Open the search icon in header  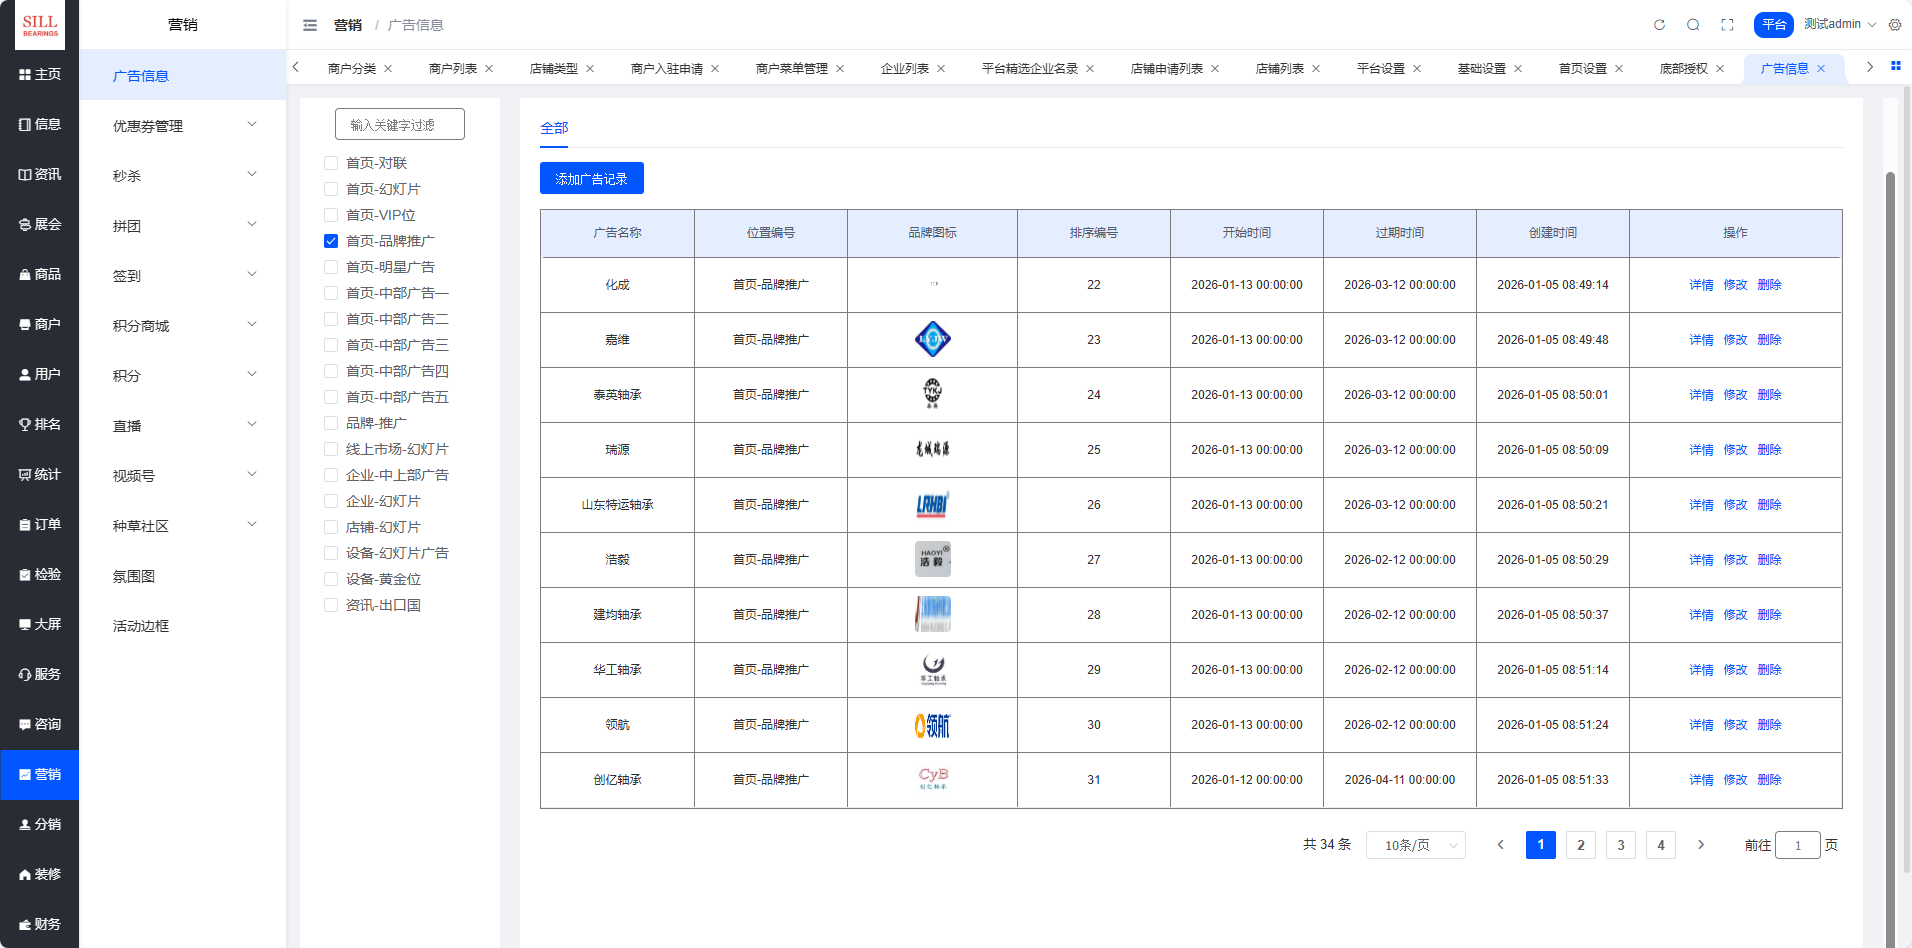[x=1693, y=25]
